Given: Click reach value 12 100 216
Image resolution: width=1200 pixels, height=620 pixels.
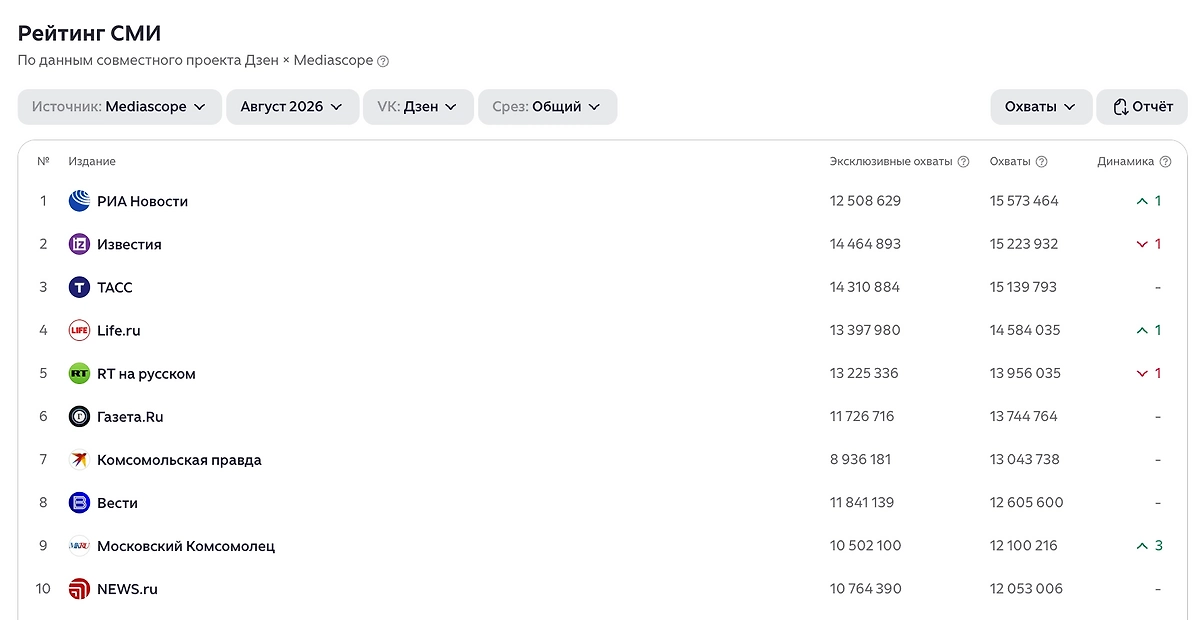Looking at the screenshot, I should (1024, 546).
